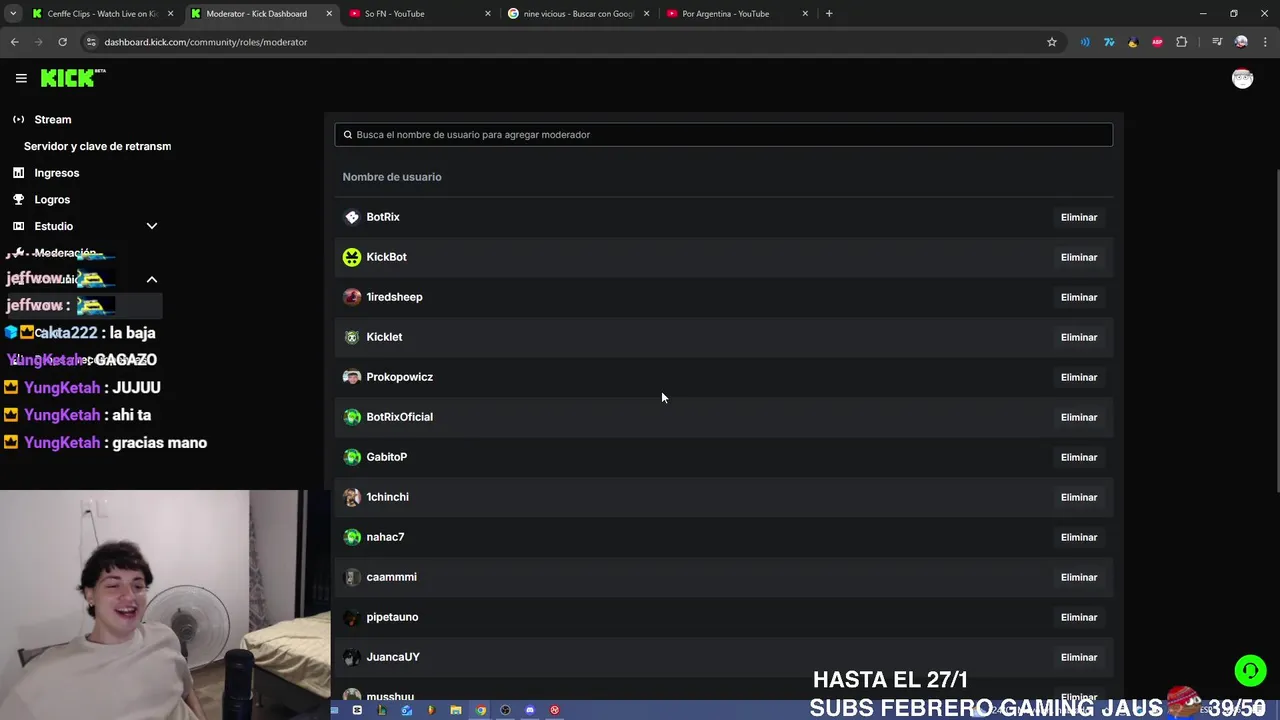This screenshot has height=720, width=1280.
Task: Remove nahac7 as moderator
Action: [x=1079, y=537]
